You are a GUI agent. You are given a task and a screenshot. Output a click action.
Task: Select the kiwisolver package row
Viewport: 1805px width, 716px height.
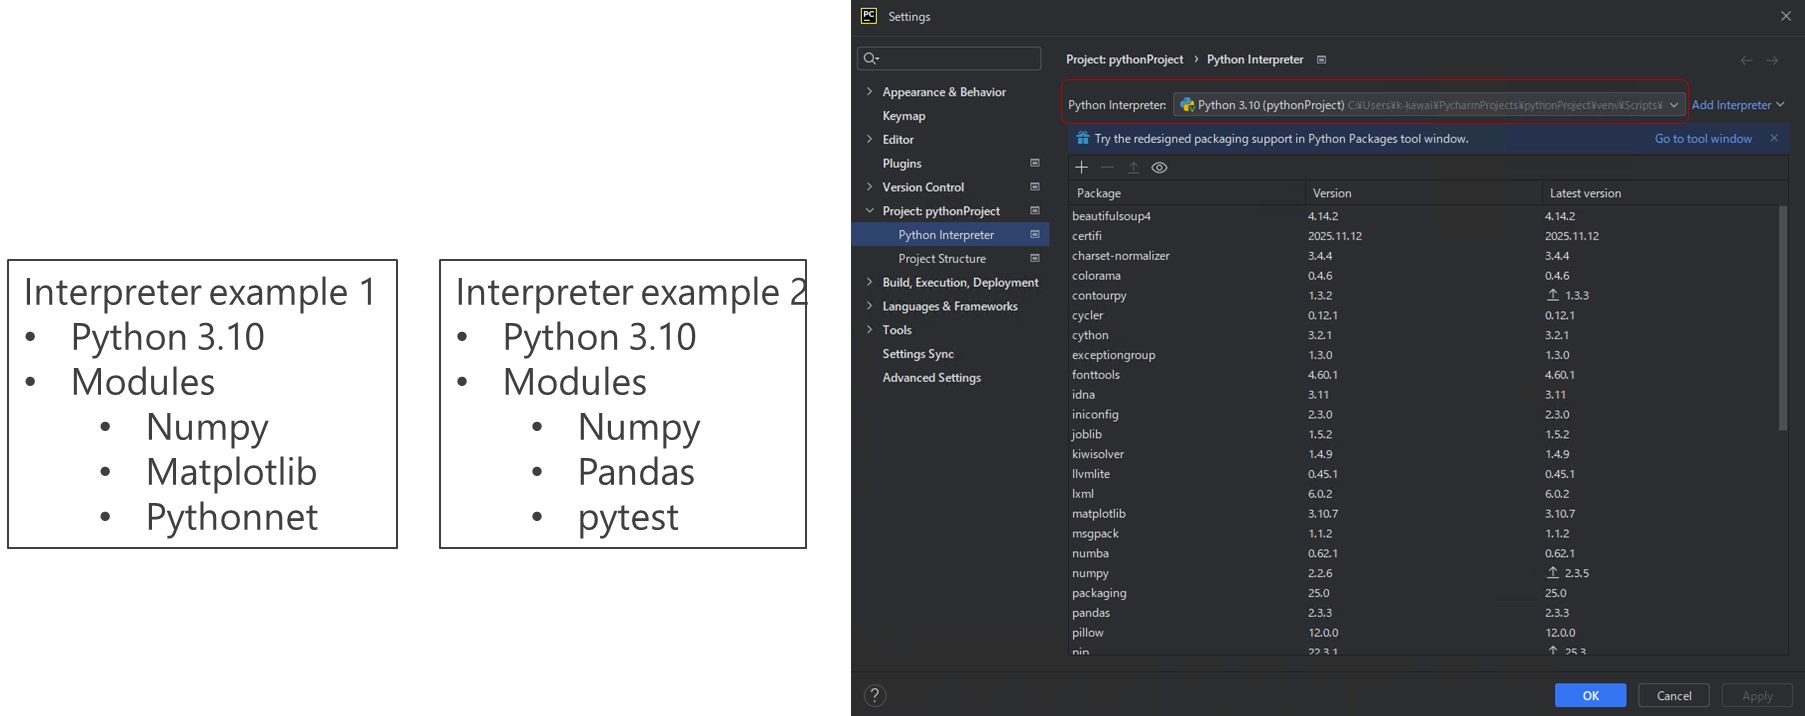coord(1424,454)
